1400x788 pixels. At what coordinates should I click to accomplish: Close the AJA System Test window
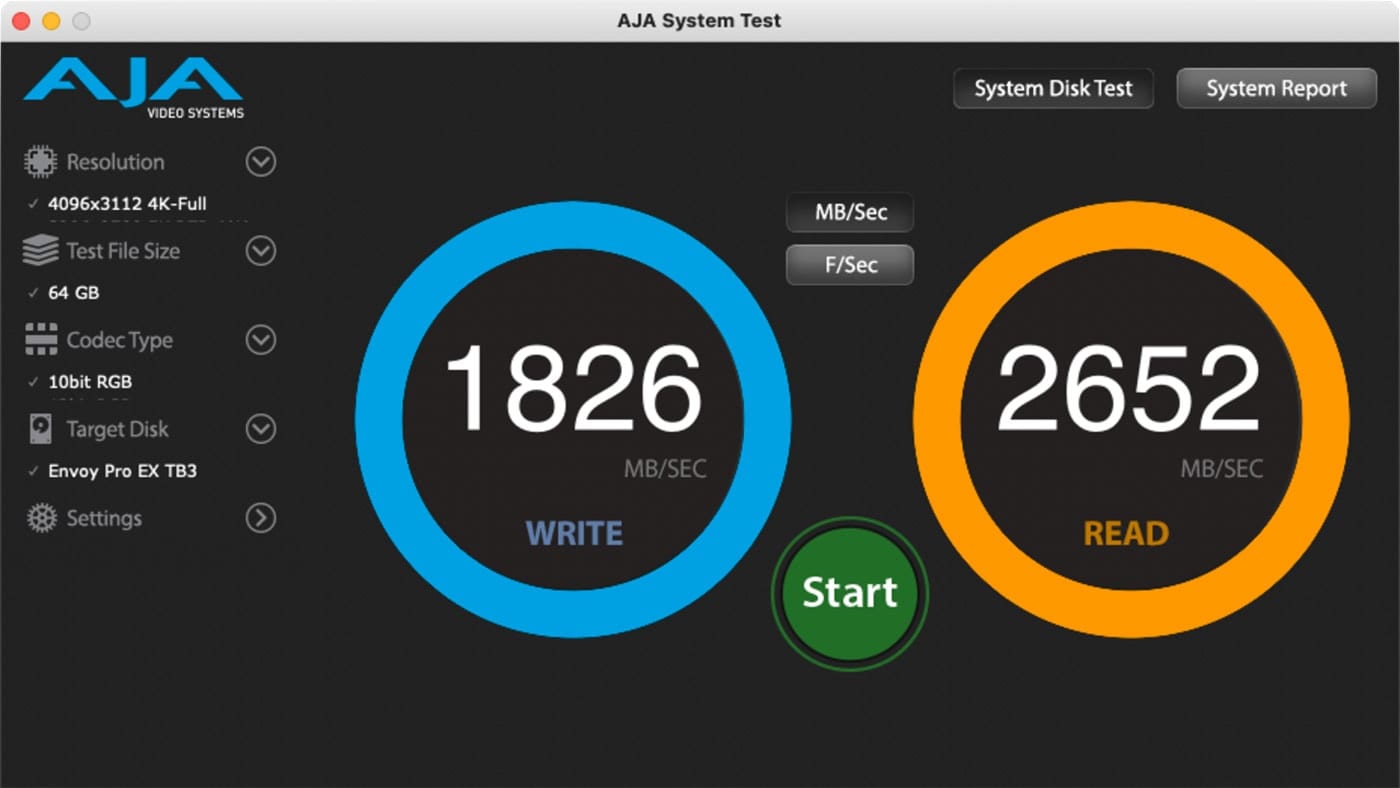point(21,21)
